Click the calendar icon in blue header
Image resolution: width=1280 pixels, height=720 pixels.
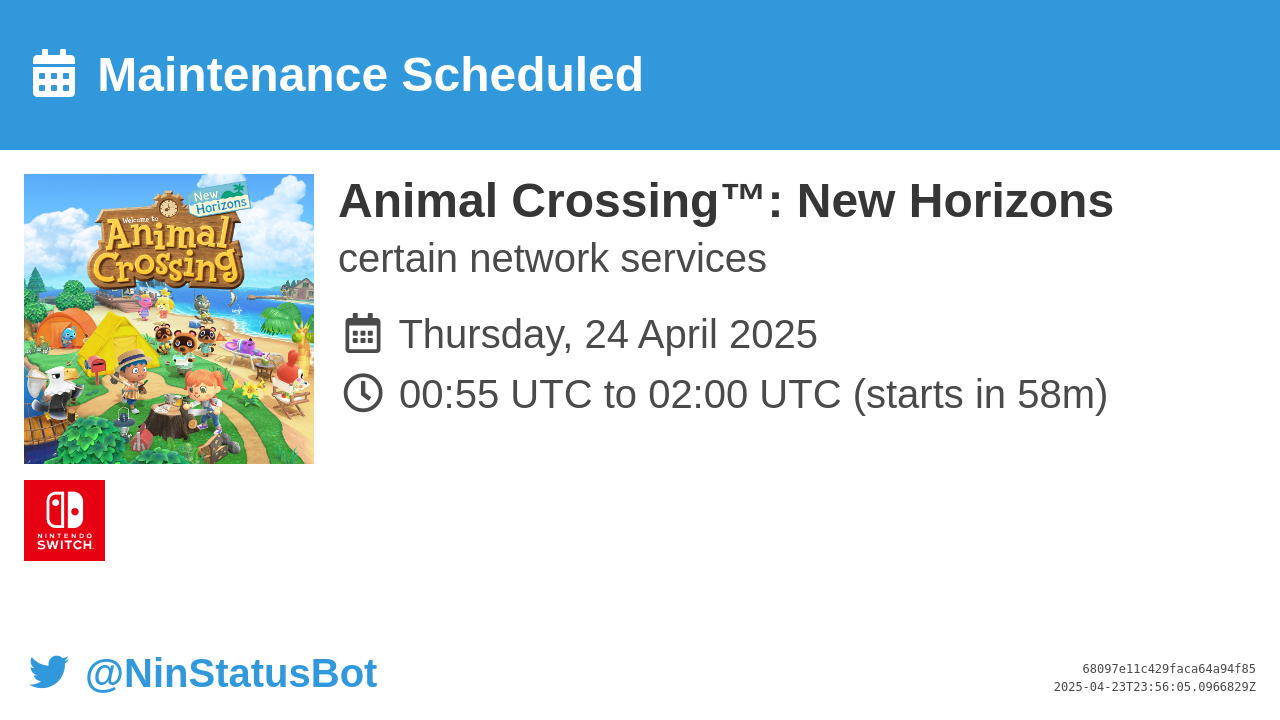click(x=54, y=73)
